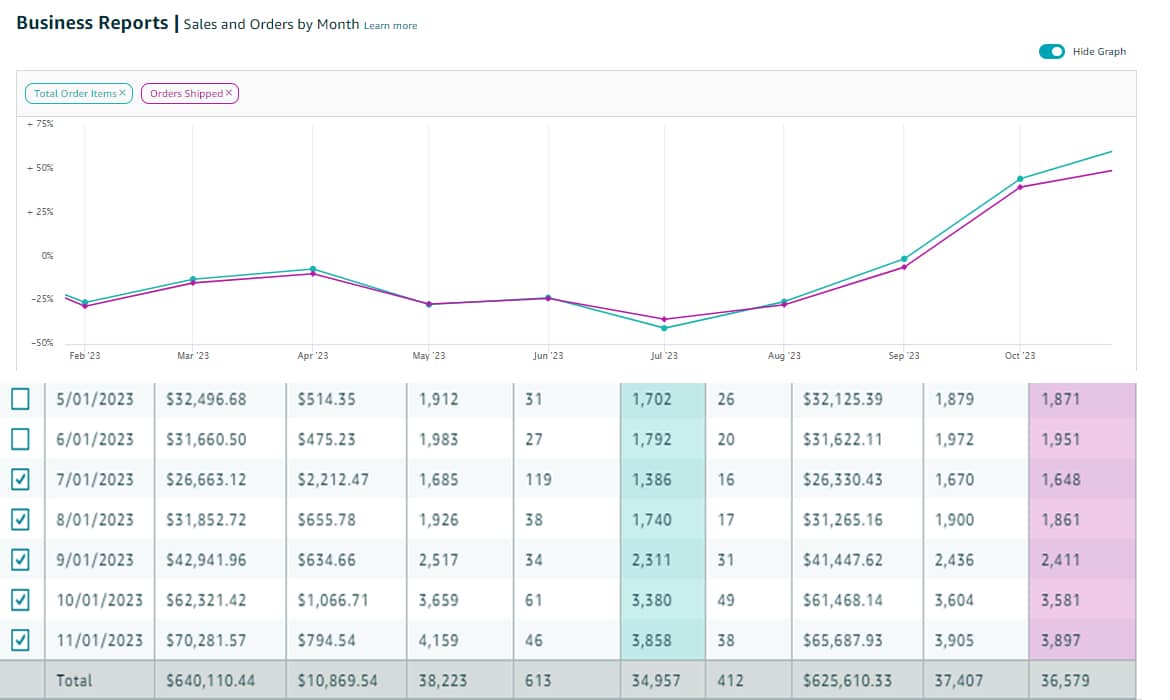Click the $70,281.57 sales cell
Screen dimensions: 1170x700
coord(206,640)
